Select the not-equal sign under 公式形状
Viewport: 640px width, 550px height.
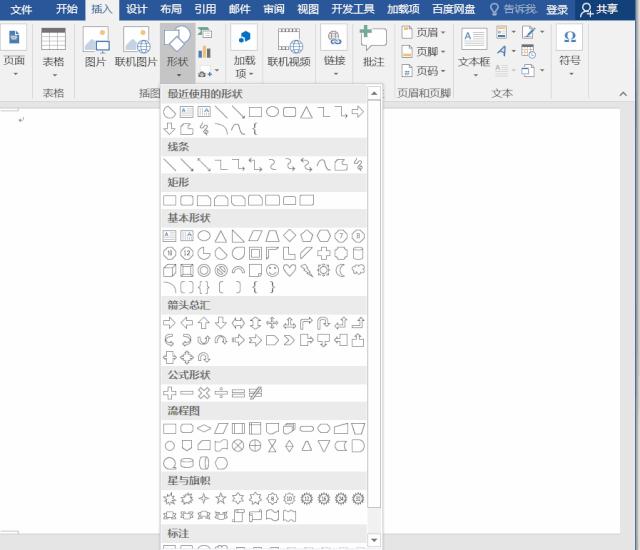(x=255, y=393)
